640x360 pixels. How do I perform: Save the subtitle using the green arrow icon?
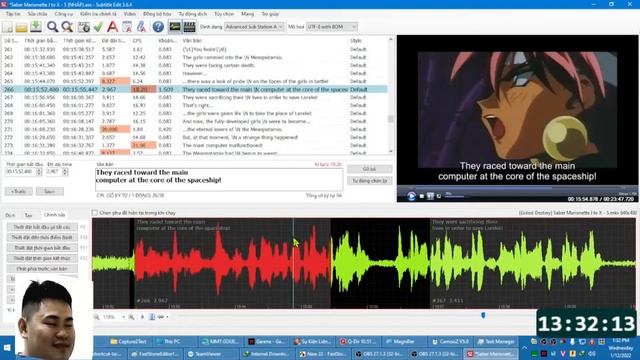click(x=36, y=27)
